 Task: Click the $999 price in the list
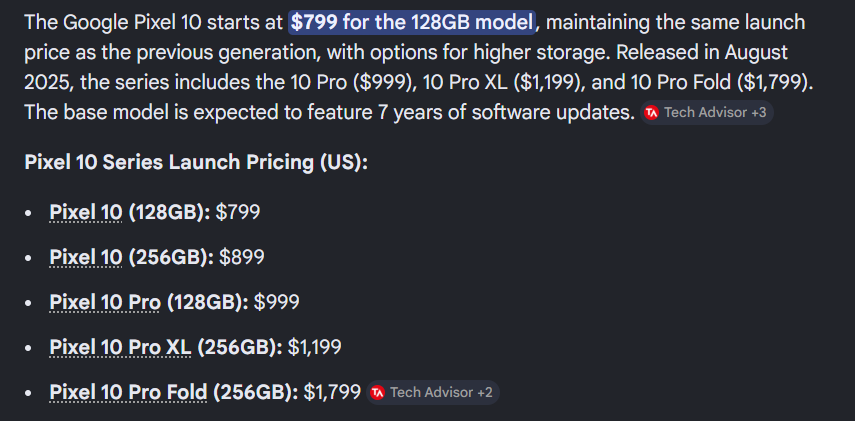point(277,302)
